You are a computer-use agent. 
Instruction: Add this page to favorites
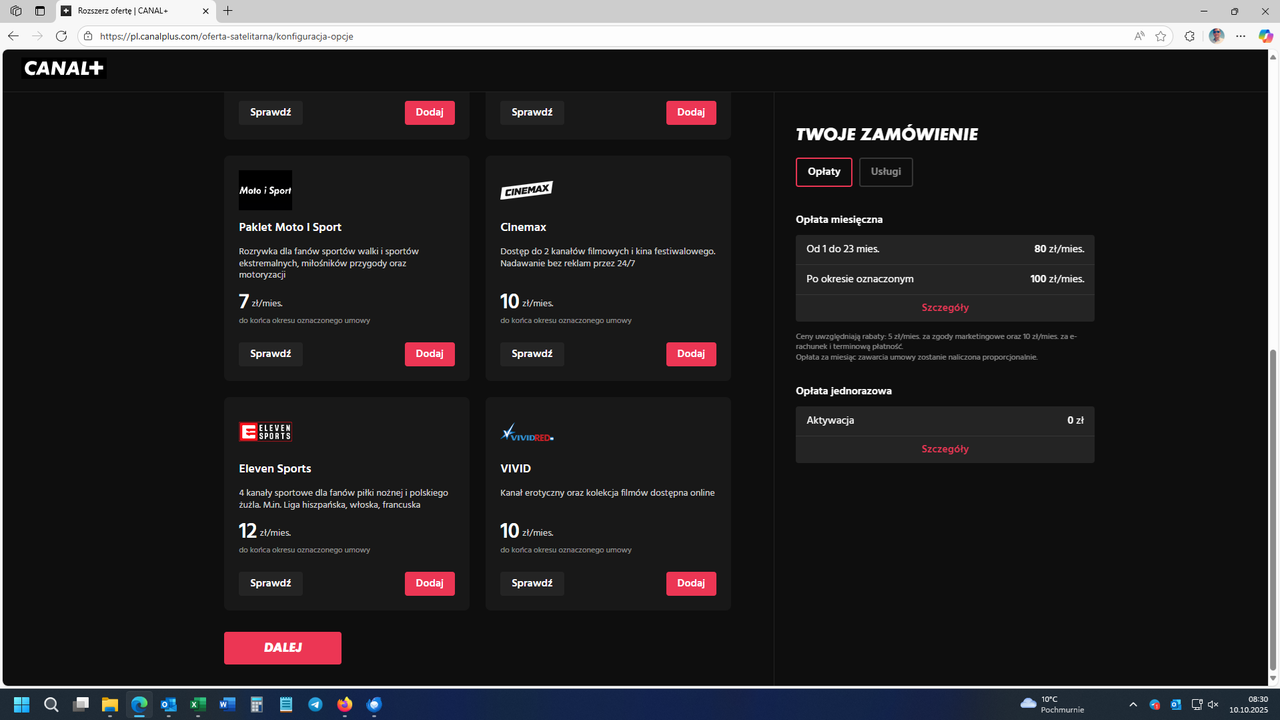coord(1161,36)
